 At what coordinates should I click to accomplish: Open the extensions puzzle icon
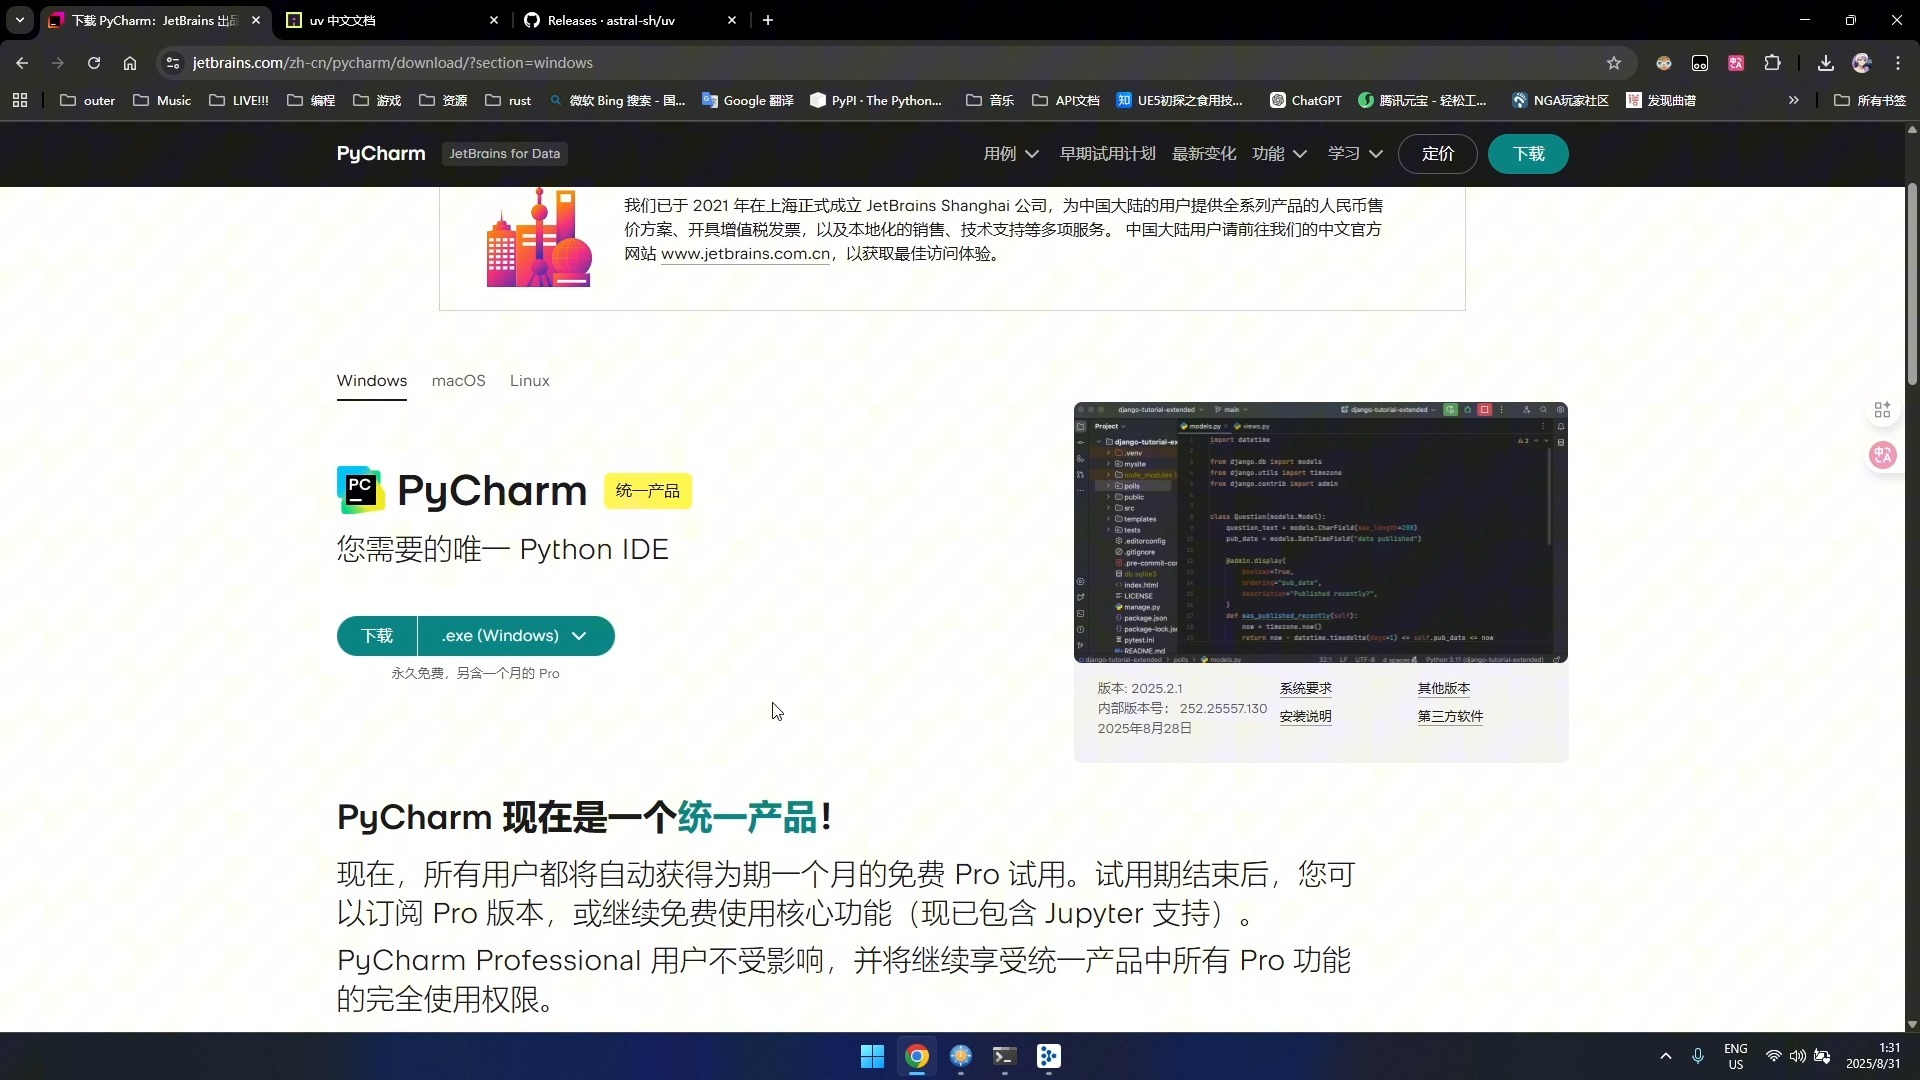click(x=1772, y=63)
